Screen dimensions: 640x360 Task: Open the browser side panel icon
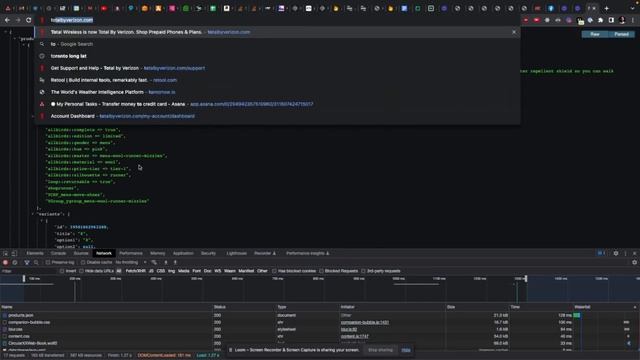[611, 20]
